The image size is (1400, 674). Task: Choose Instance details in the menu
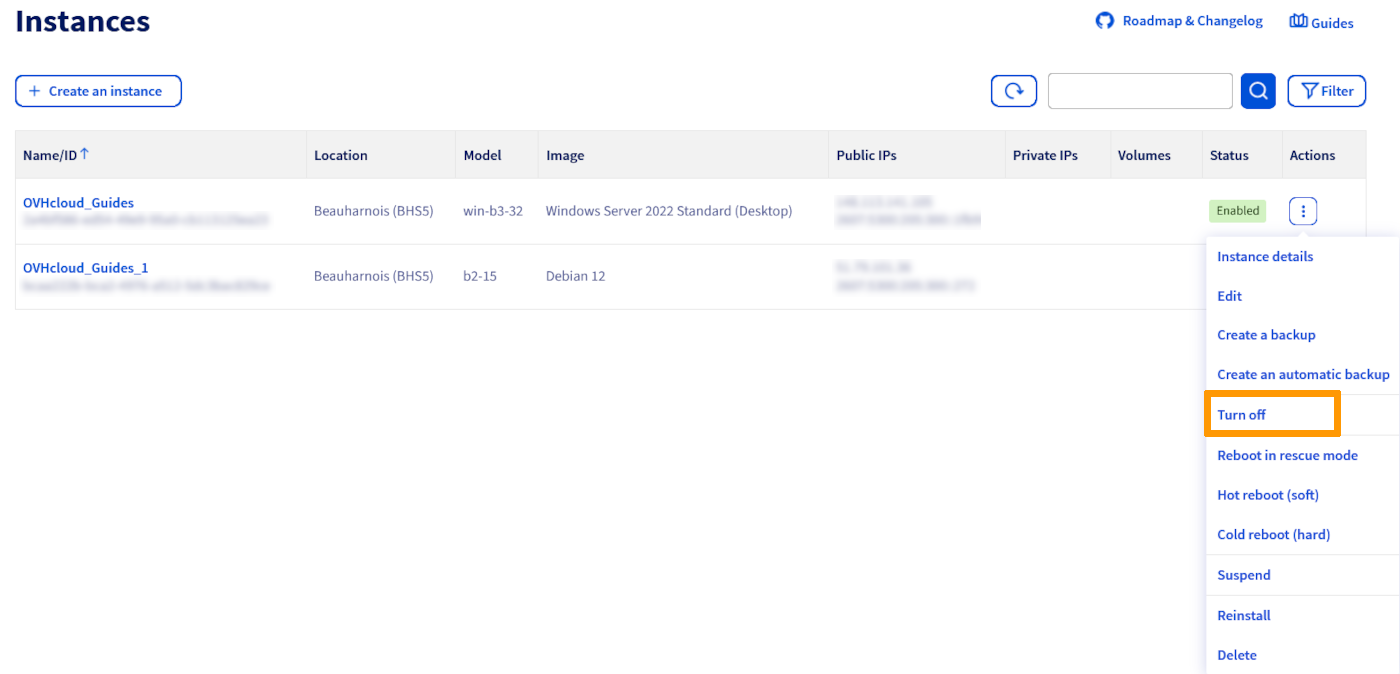tap(1265, 257)
